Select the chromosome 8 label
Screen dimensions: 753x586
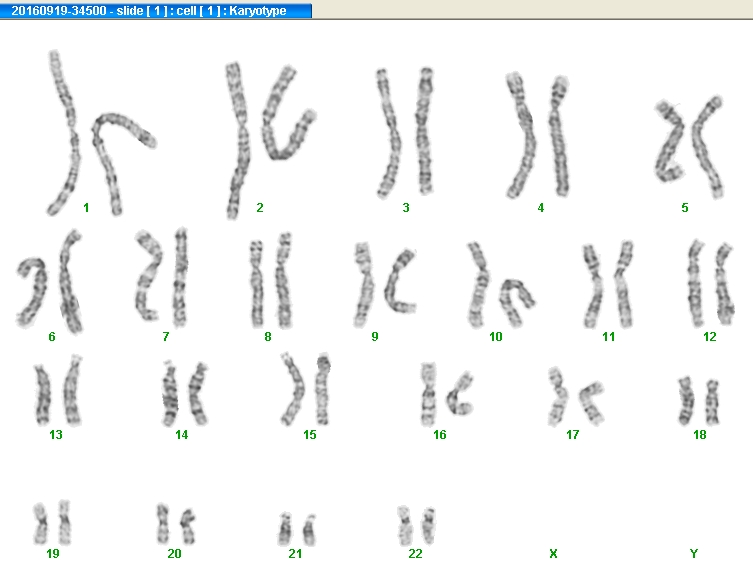point(268,337)
